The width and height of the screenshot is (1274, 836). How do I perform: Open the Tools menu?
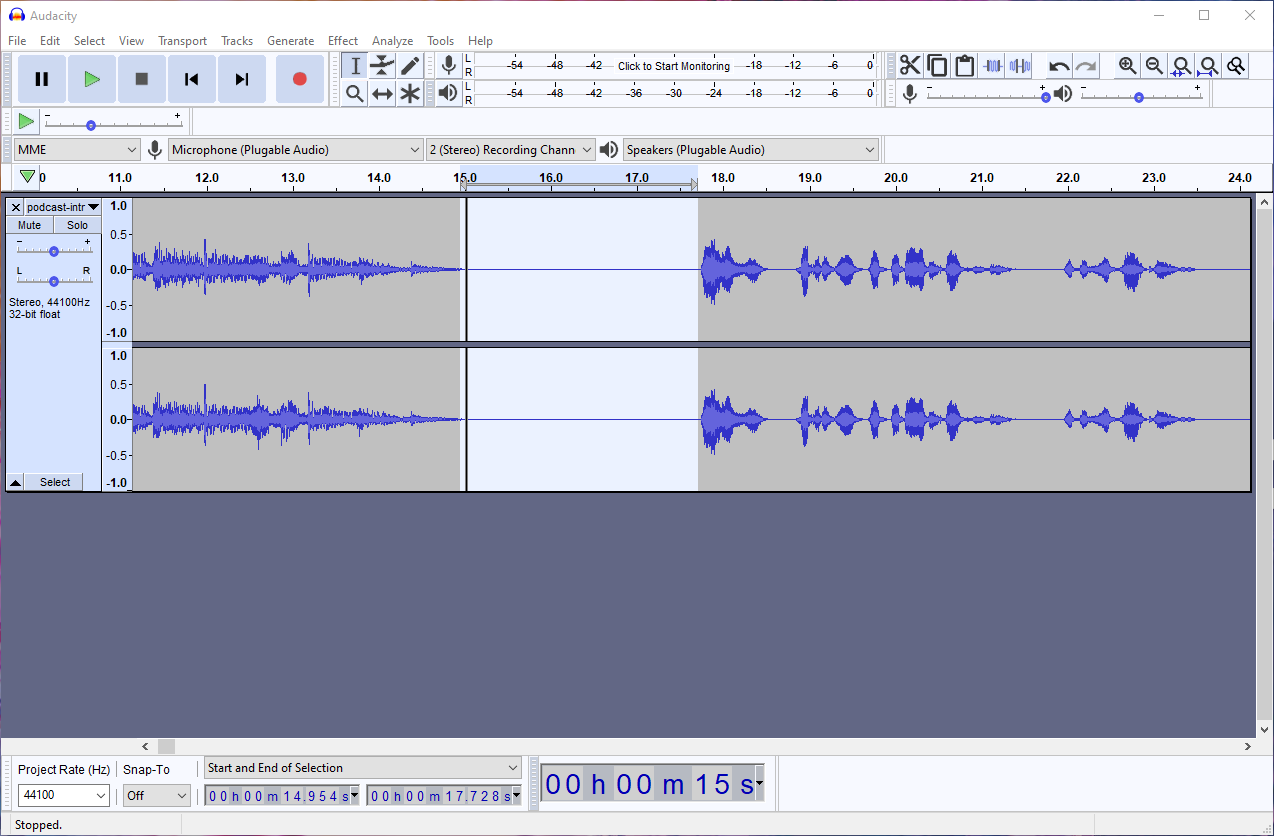(441, 41)
